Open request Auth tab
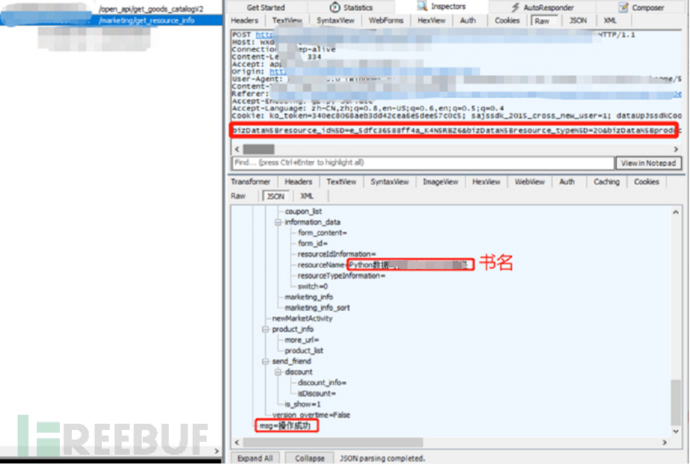690x464 pixels. click(468, 20)
